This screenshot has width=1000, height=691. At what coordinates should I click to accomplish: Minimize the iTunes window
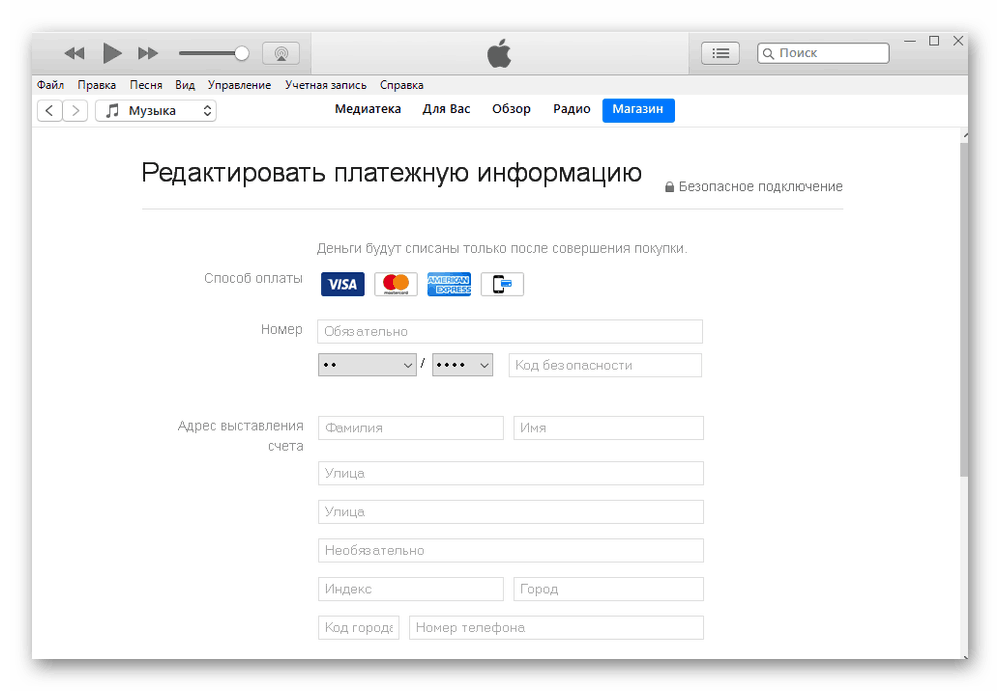coord(910,41)
